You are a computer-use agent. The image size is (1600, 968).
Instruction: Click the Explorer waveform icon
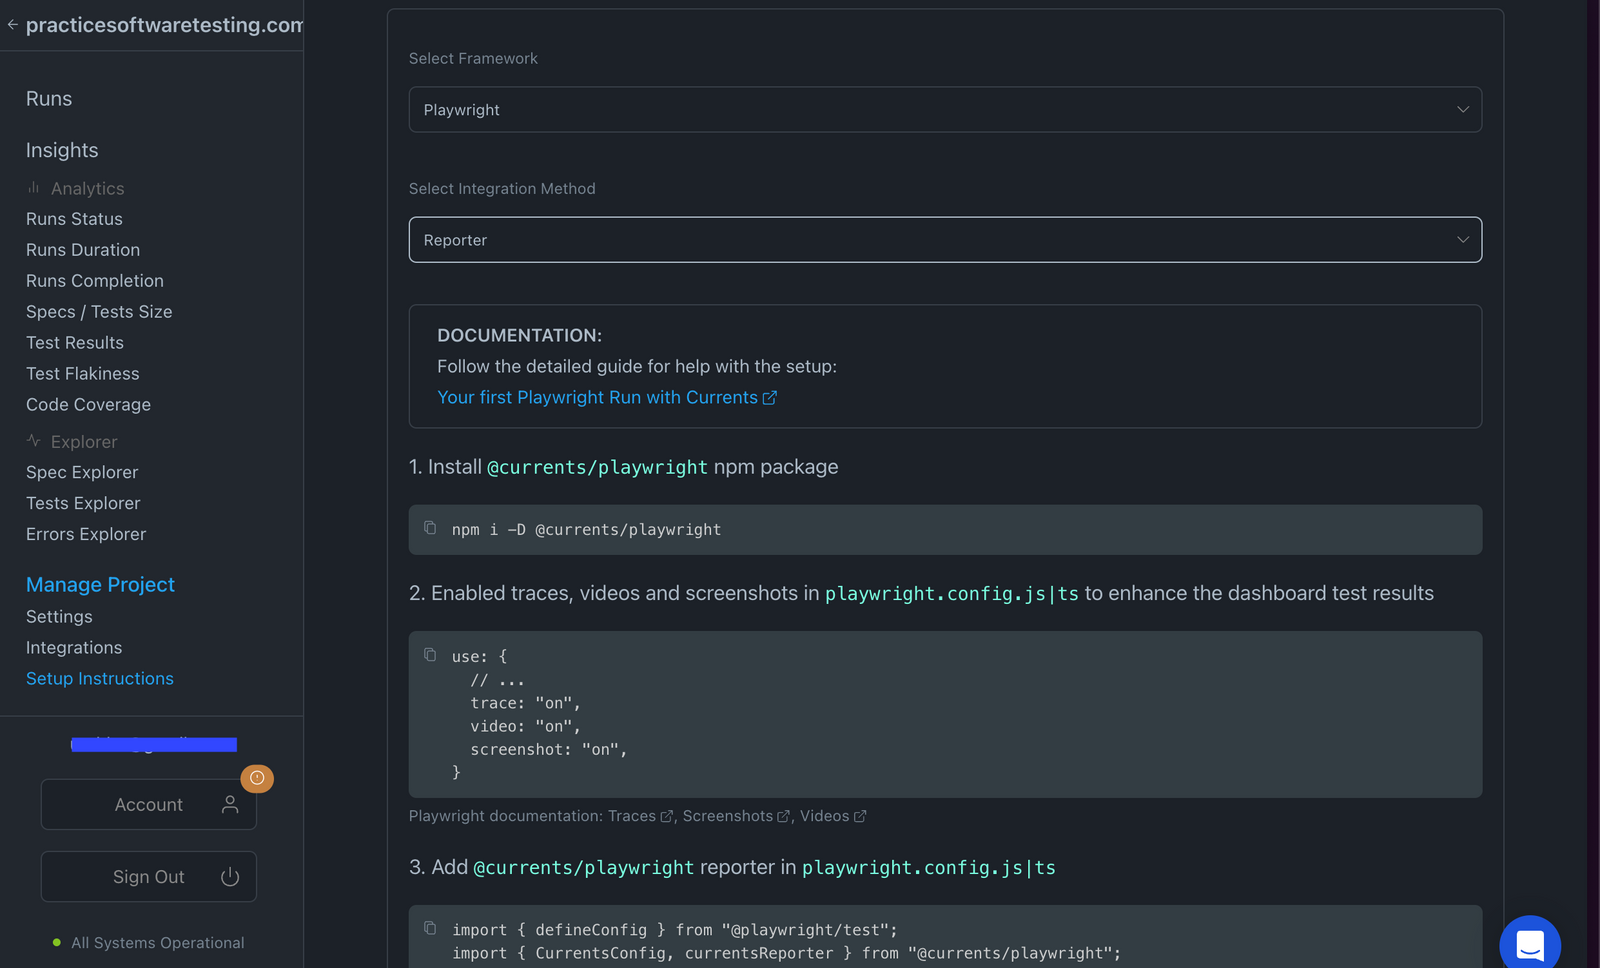[32, 441]
